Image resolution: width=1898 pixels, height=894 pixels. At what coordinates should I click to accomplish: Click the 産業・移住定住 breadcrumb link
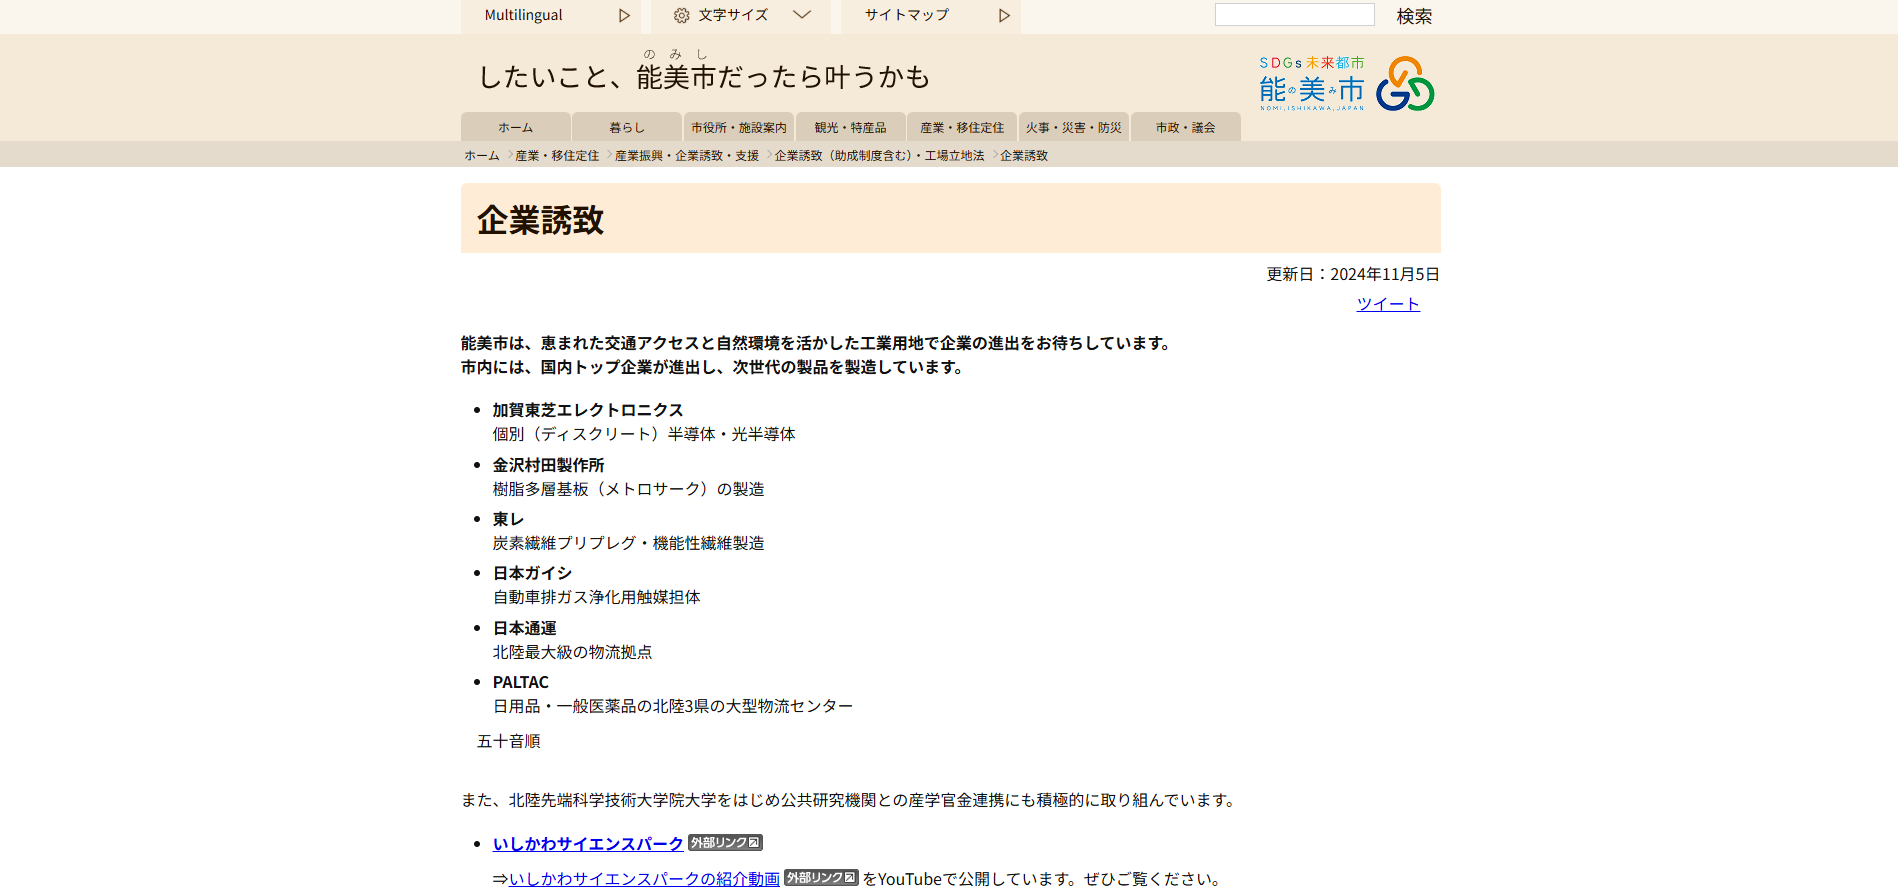tap(557, 156)
